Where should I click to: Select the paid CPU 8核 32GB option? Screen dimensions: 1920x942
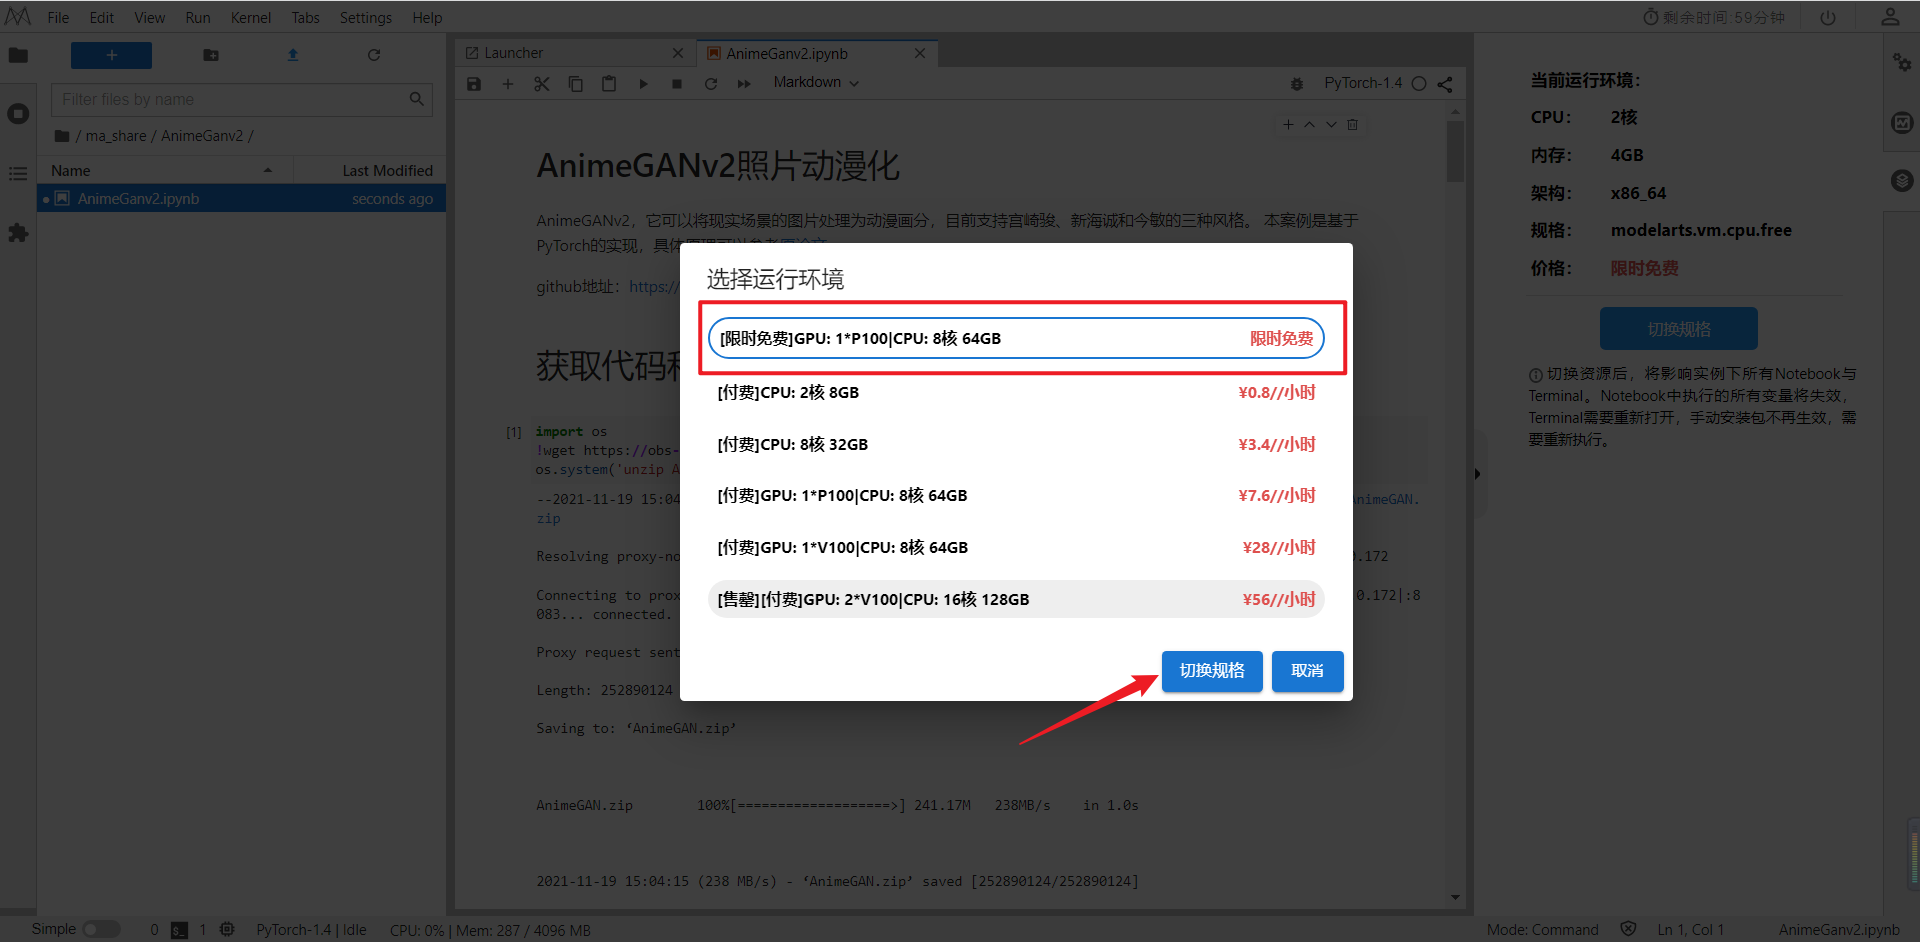click(1016, 444)
